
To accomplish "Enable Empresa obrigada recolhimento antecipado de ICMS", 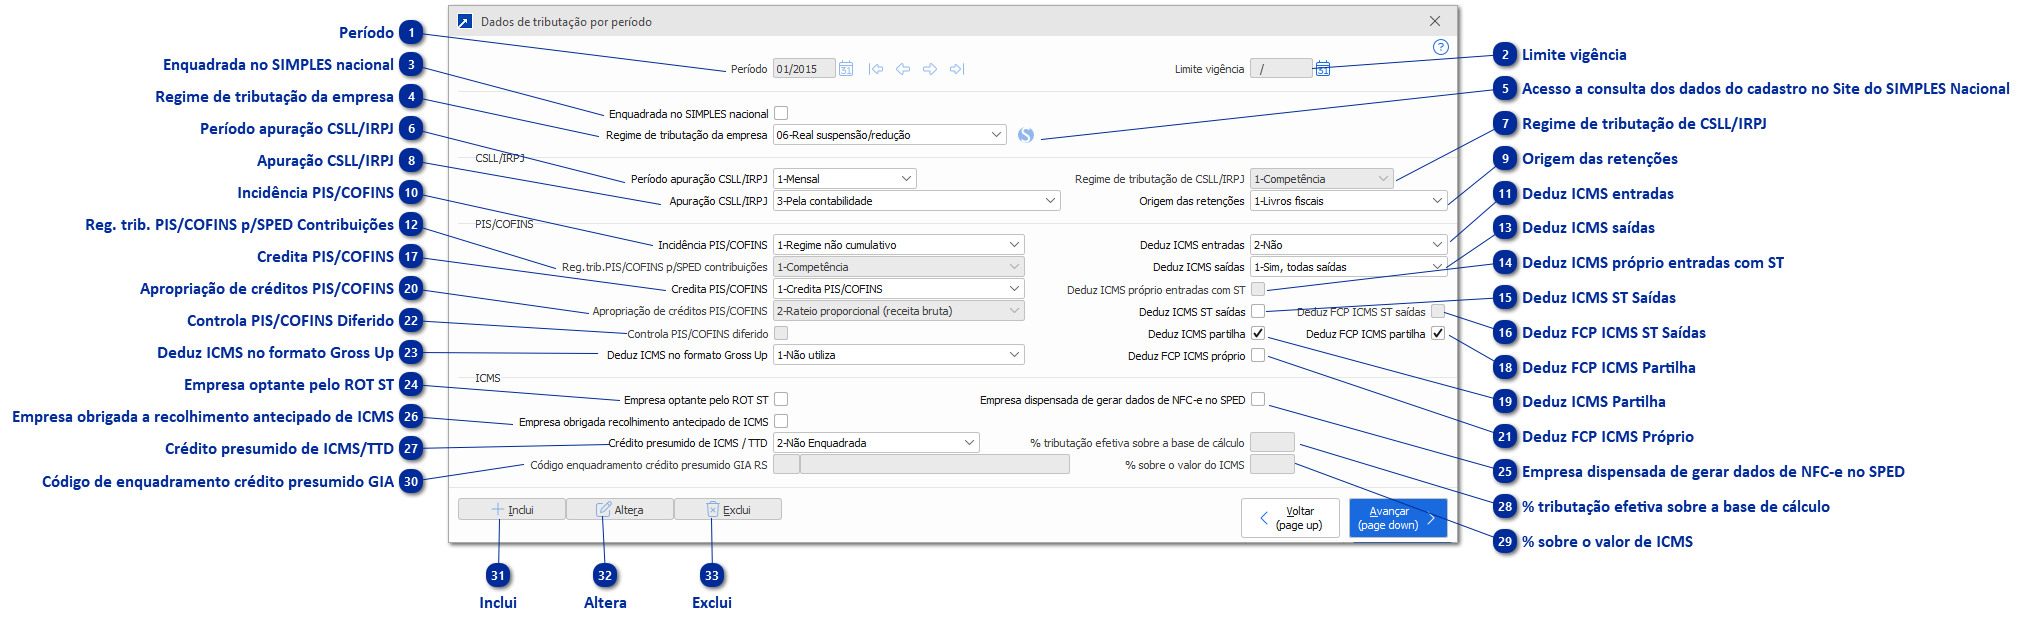I will point(782,421).
